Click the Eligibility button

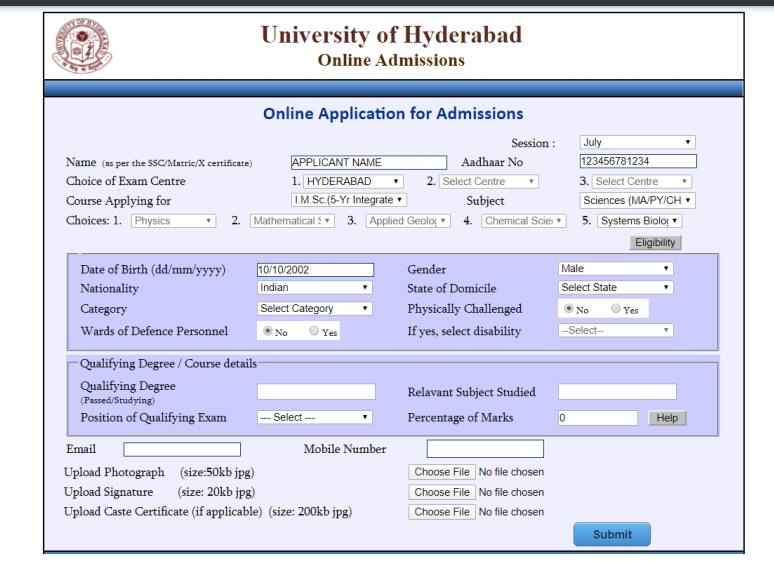pyautogui.click(x=656, y=242)
